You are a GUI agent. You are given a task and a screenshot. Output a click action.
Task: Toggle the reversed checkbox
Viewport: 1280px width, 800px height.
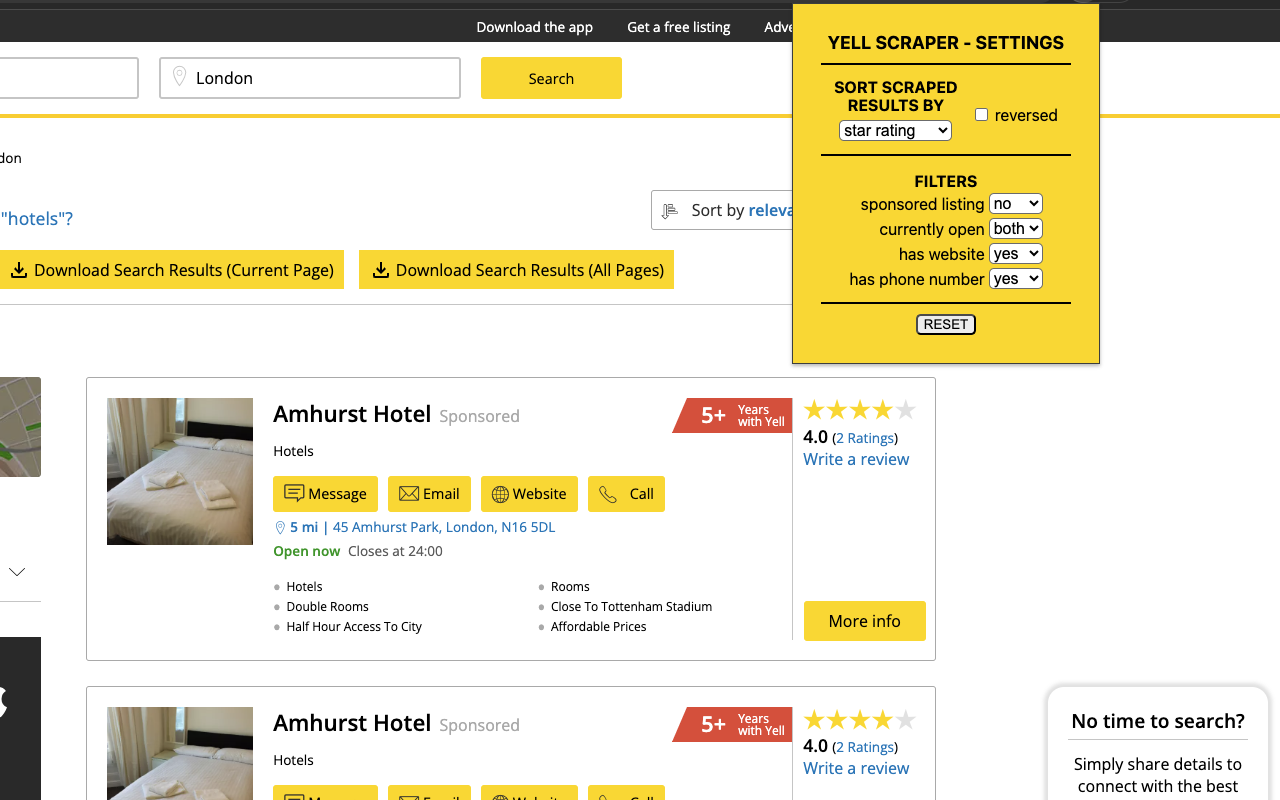coord(981,115)
